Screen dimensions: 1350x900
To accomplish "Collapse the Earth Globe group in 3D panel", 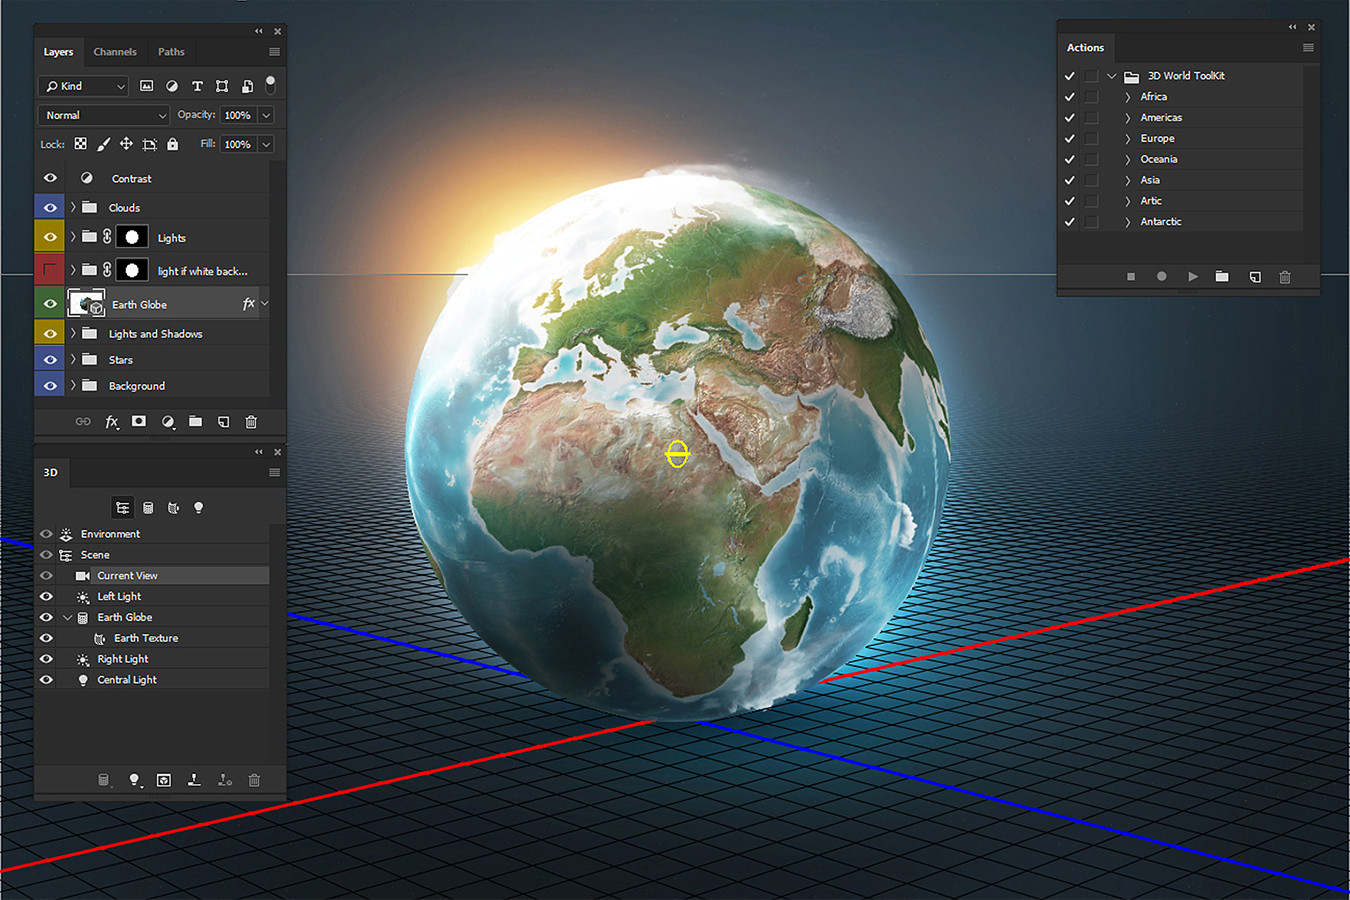I will coord(67,617).
